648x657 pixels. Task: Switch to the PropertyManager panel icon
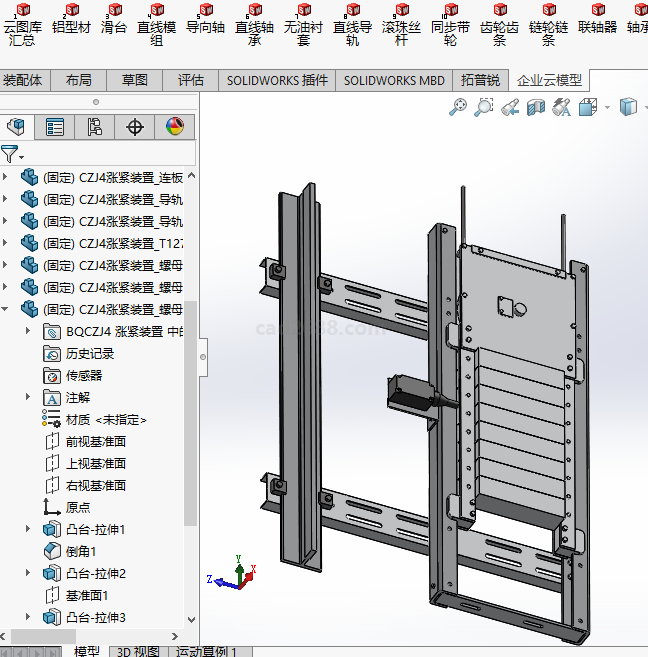tap(55, 127)
